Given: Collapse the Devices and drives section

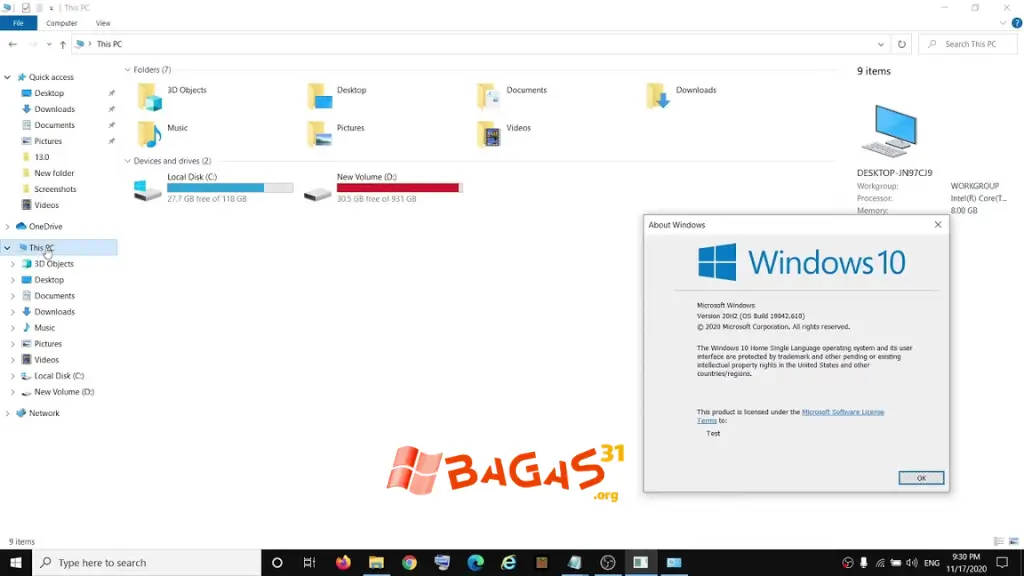Looking at the screenshot, I should (x=127, y=160).
